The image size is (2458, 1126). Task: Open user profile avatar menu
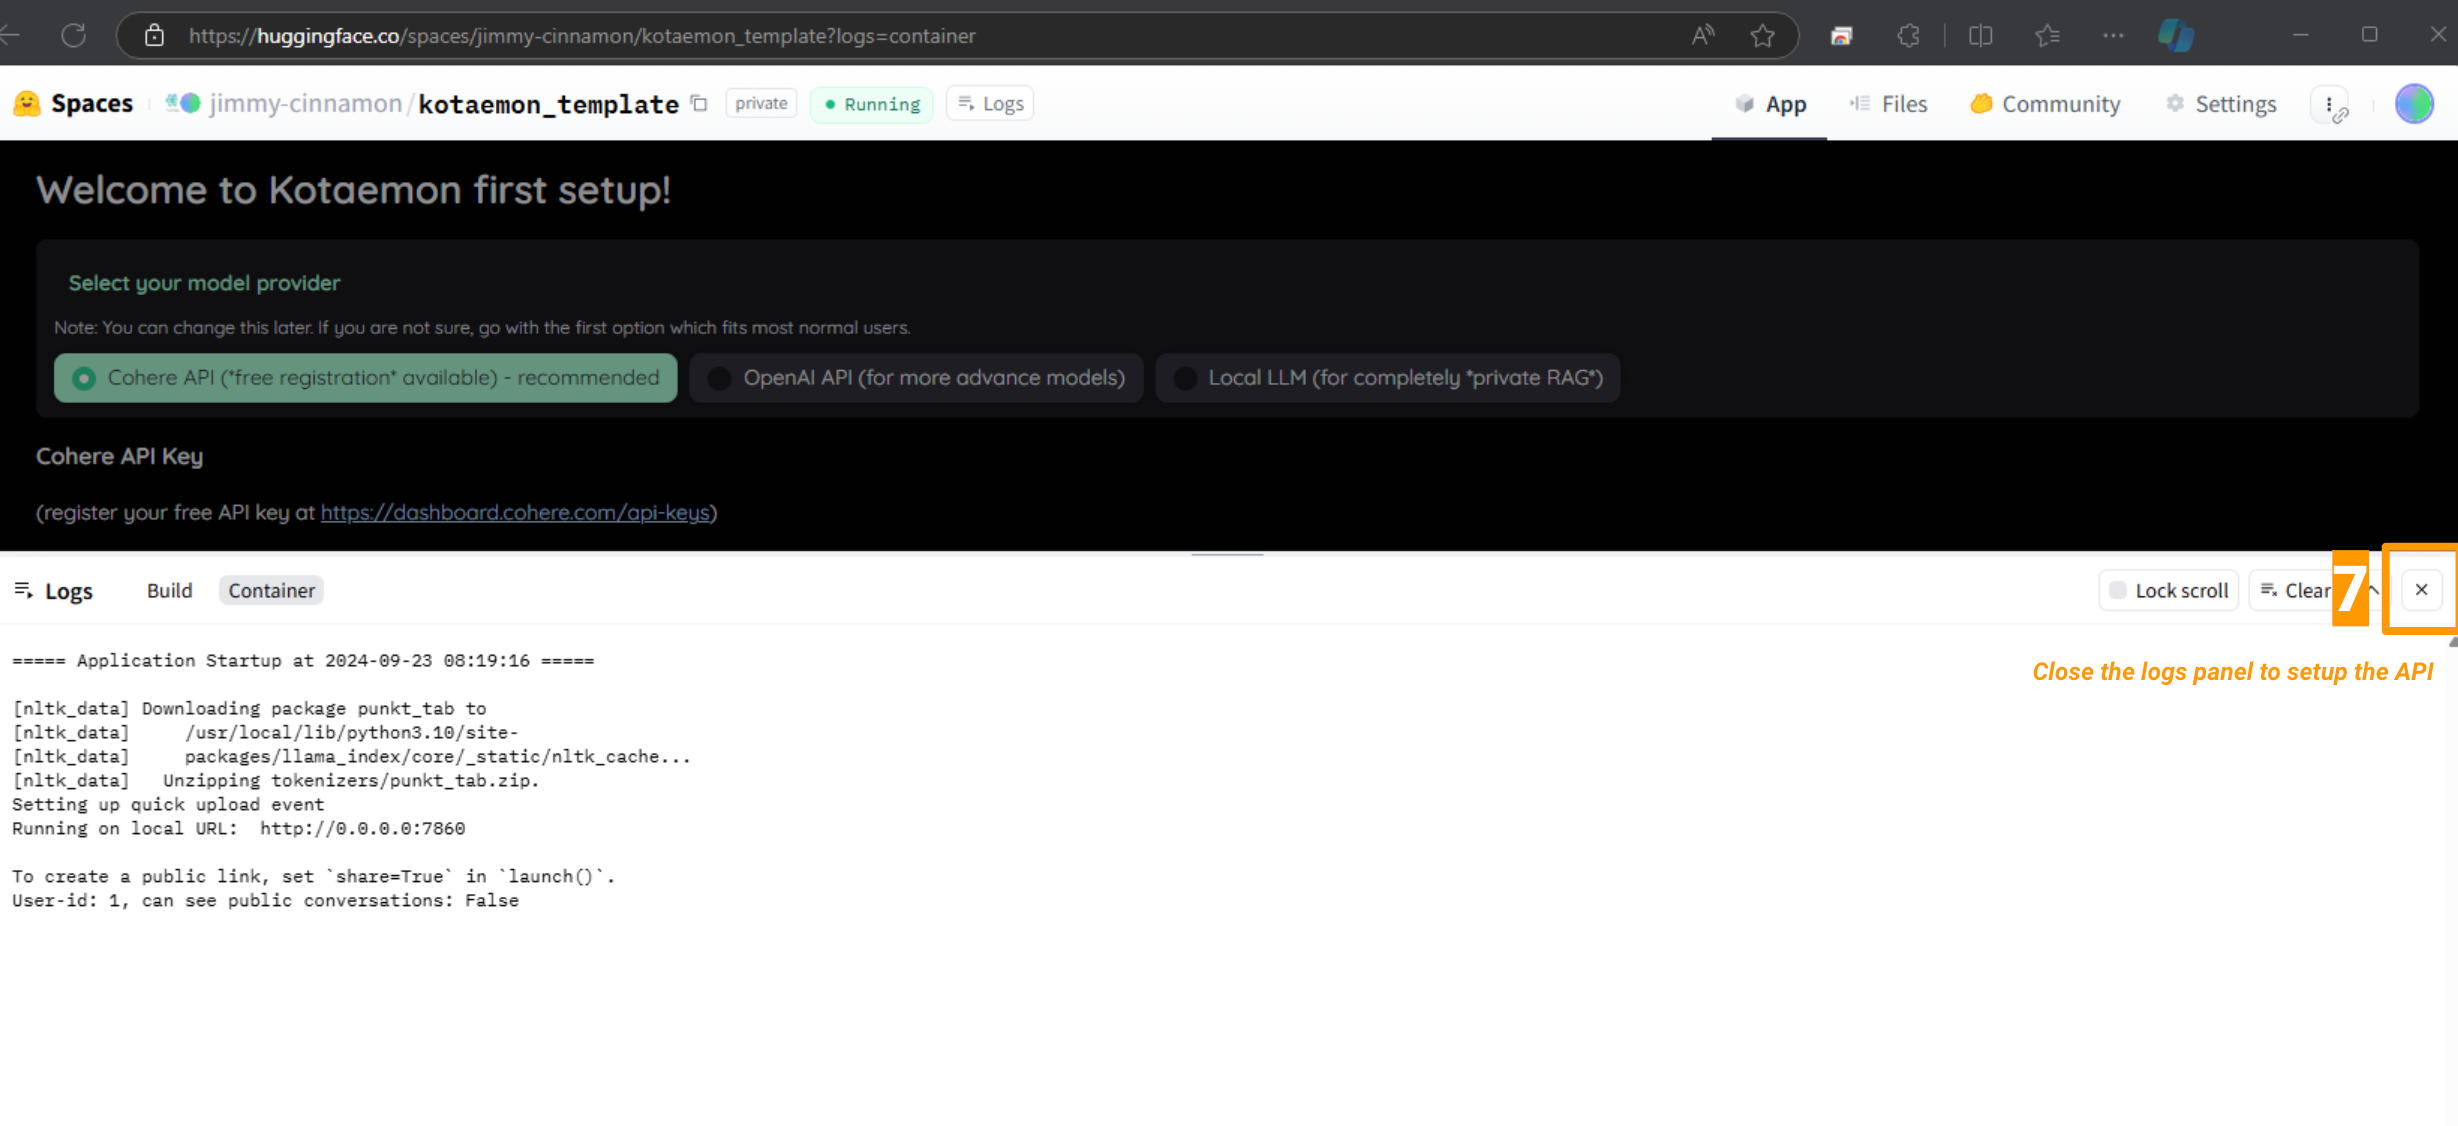click(2413, 104)
